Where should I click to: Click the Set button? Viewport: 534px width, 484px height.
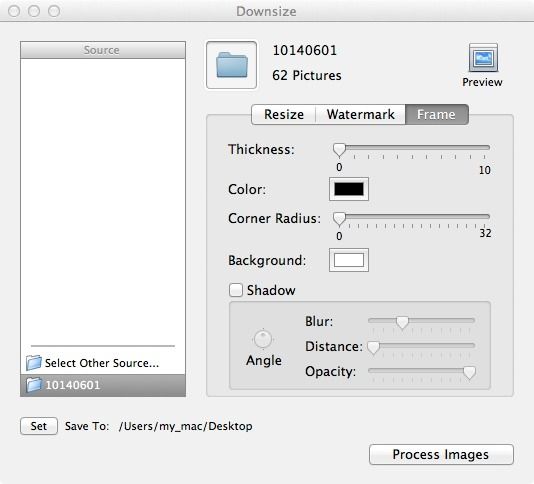pos(39,426)
